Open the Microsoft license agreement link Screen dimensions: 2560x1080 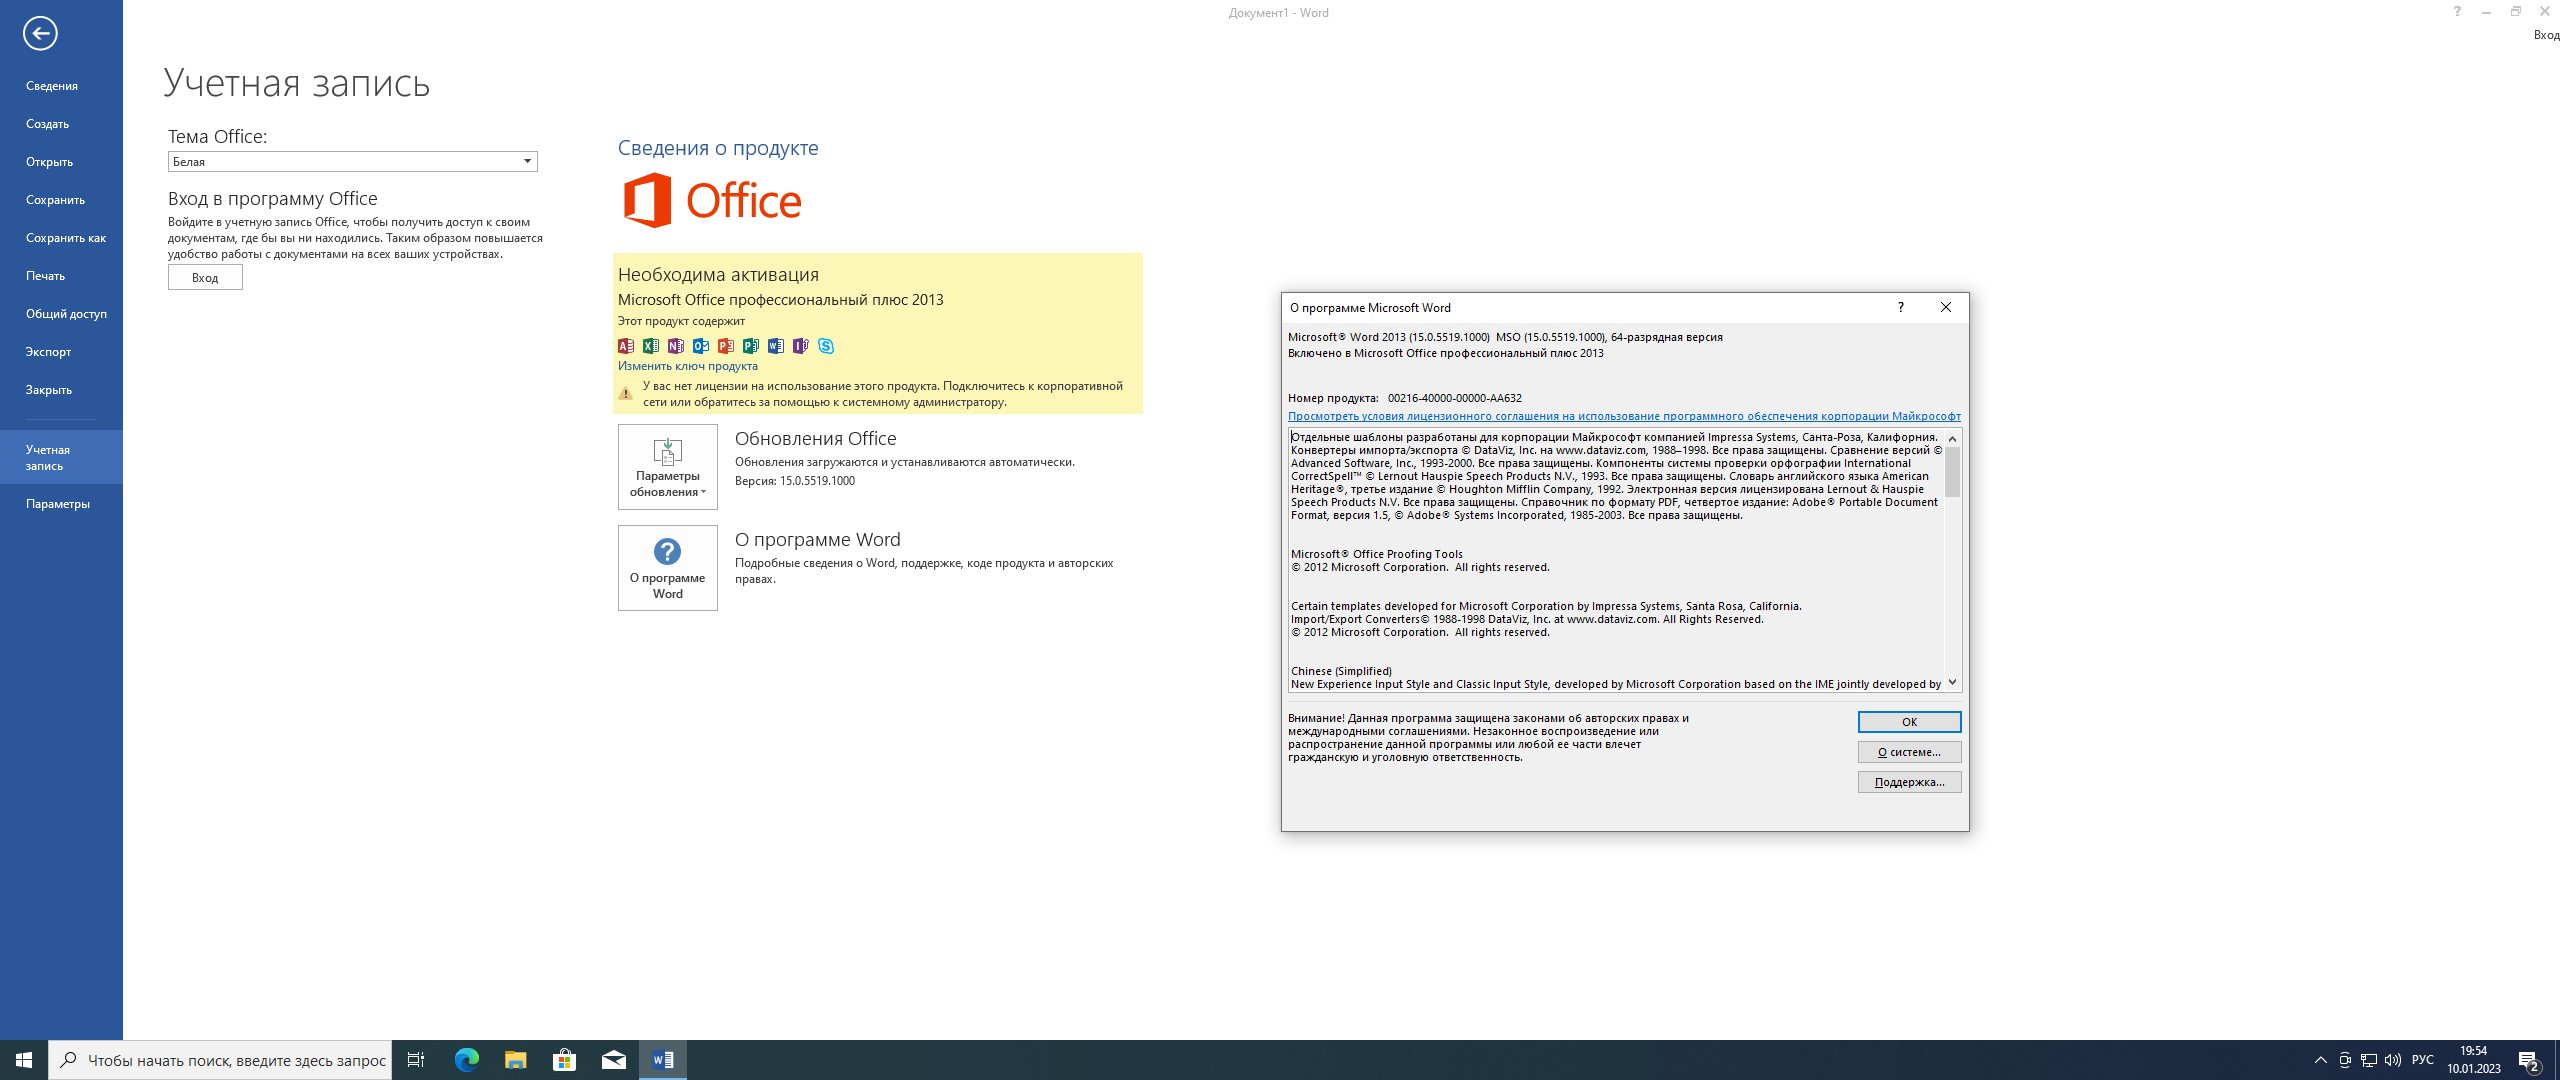(x=1624, y=416)
